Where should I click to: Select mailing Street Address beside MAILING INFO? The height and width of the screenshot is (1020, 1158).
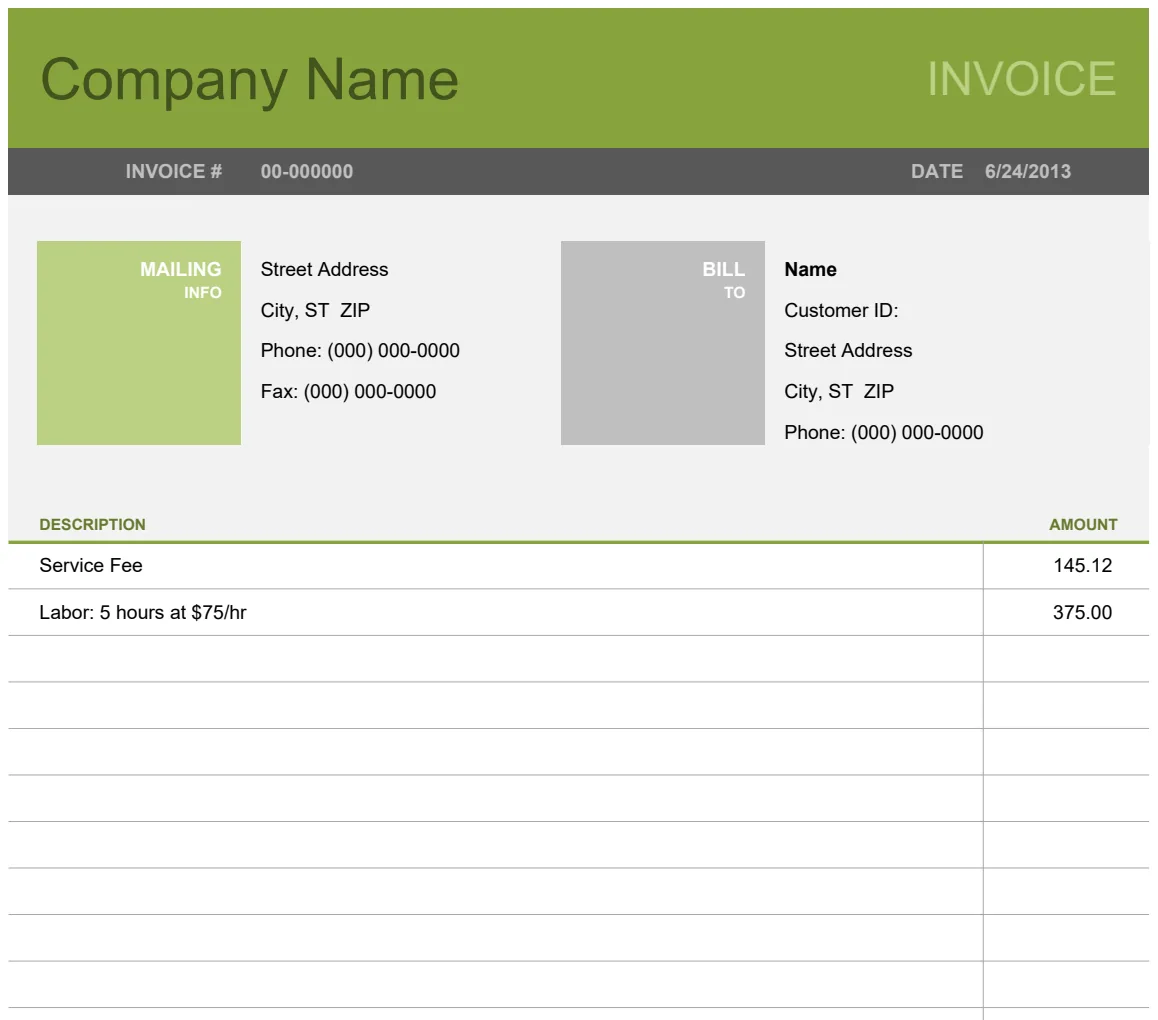pyautogui.click(x=324, y=270)
